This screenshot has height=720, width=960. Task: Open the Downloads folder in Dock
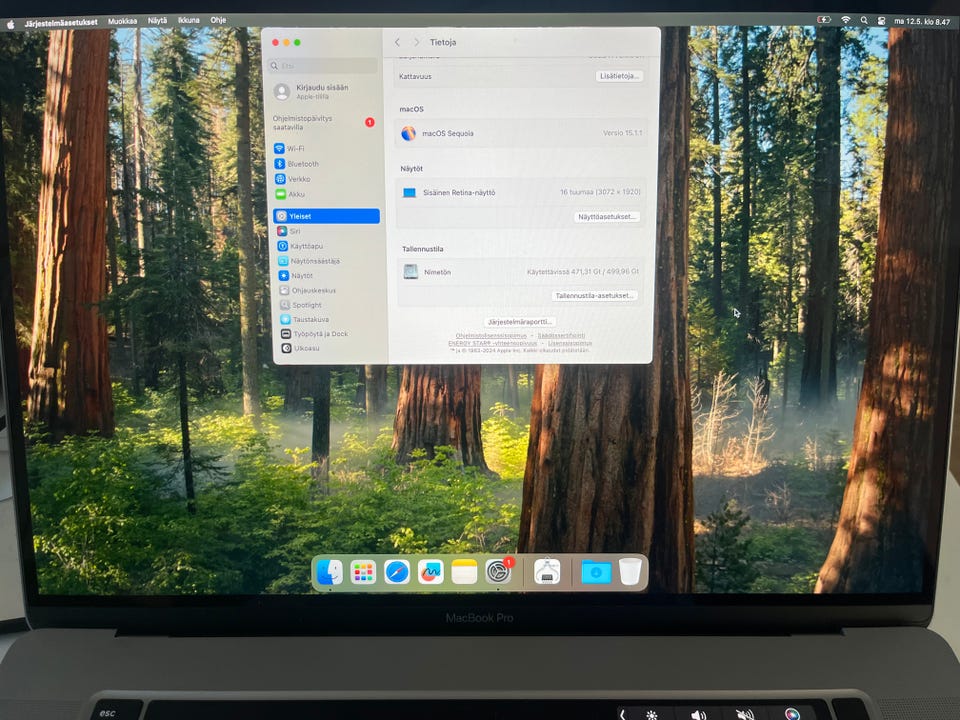596,572
